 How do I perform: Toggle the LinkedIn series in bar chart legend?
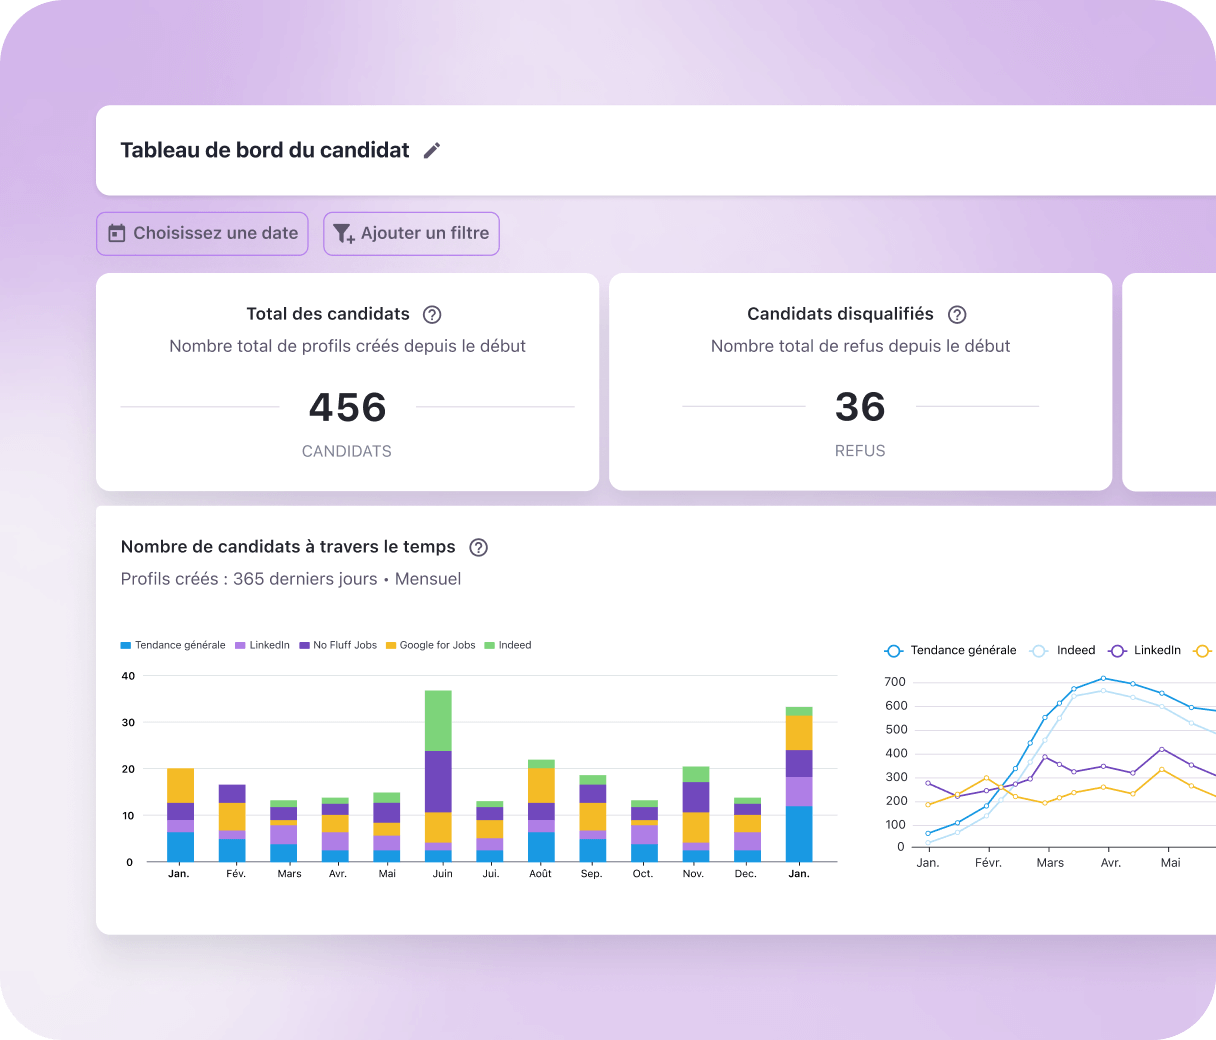pos(262,645)
